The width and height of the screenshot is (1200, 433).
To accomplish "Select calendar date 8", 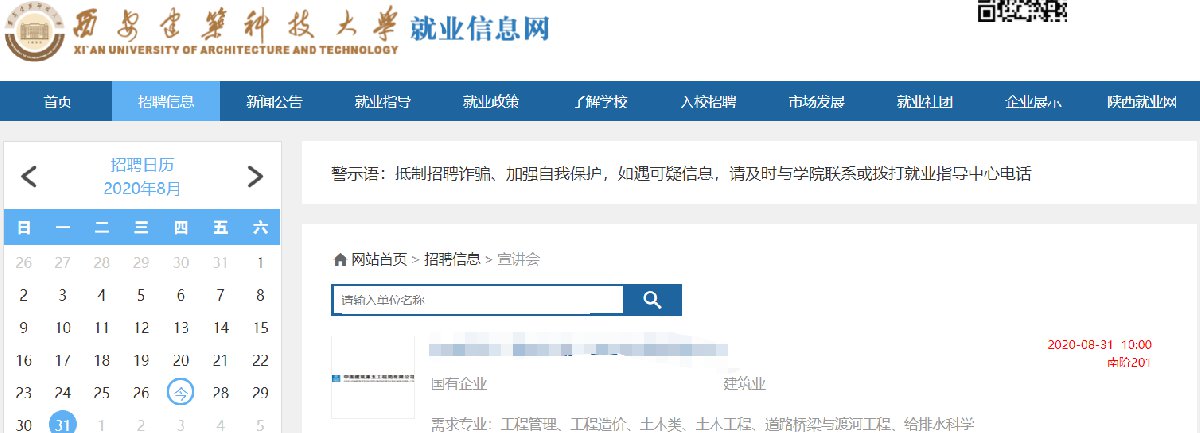I will point(260,295).
